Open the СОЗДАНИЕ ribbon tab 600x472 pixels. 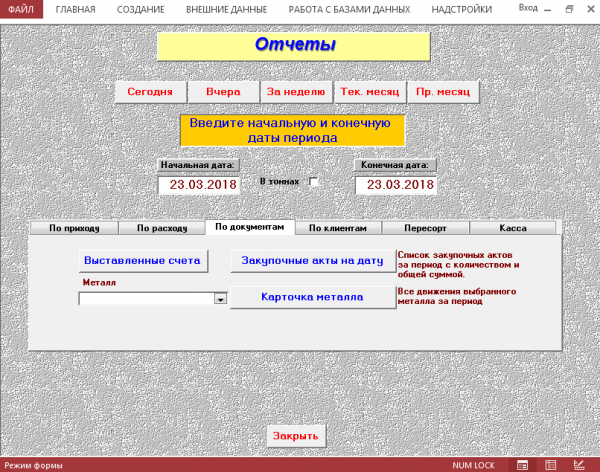pyautogui.click(x=140, y=9)
